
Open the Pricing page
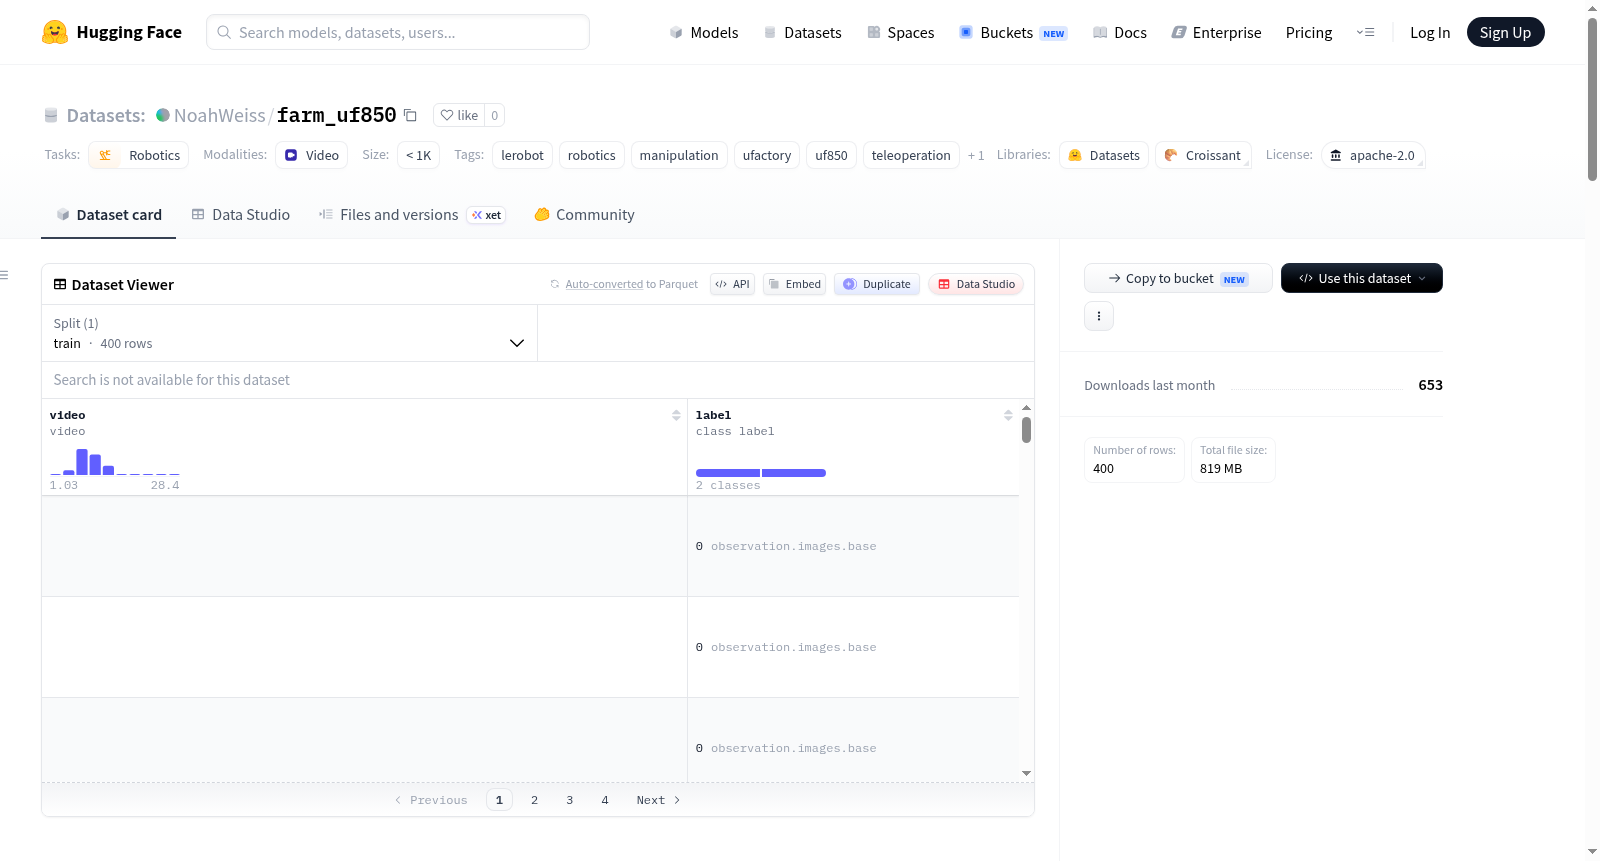1309,32
